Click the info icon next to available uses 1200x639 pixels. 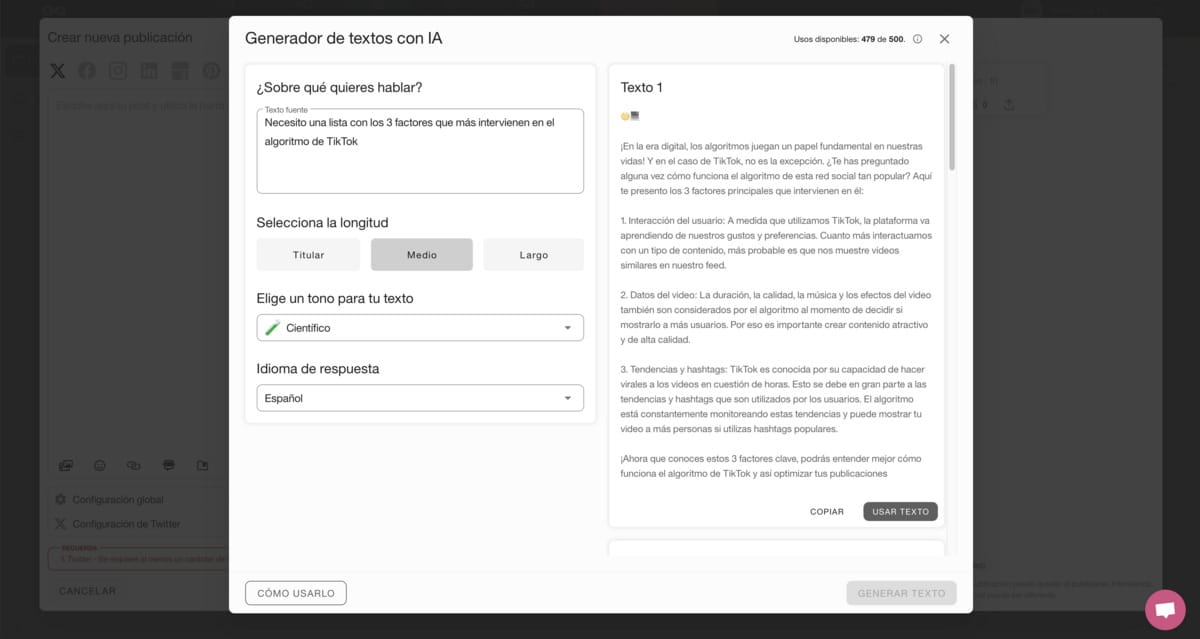(x=917, y=38)
